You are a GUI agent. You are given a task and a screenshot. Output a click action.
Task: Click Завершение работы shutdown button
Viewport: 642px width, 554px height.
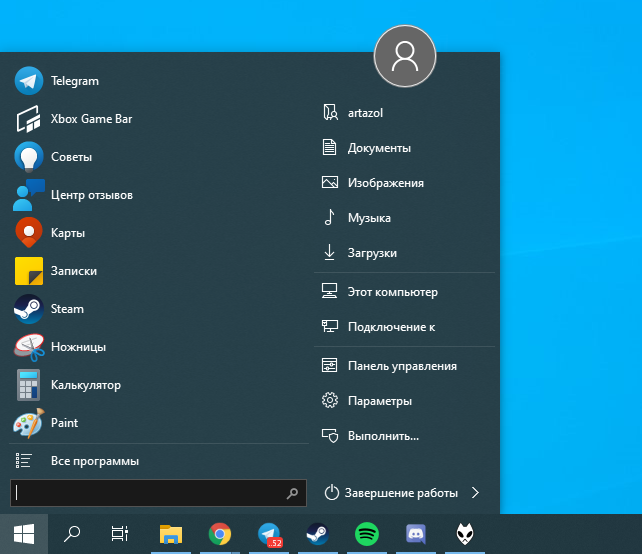(391, 493)
